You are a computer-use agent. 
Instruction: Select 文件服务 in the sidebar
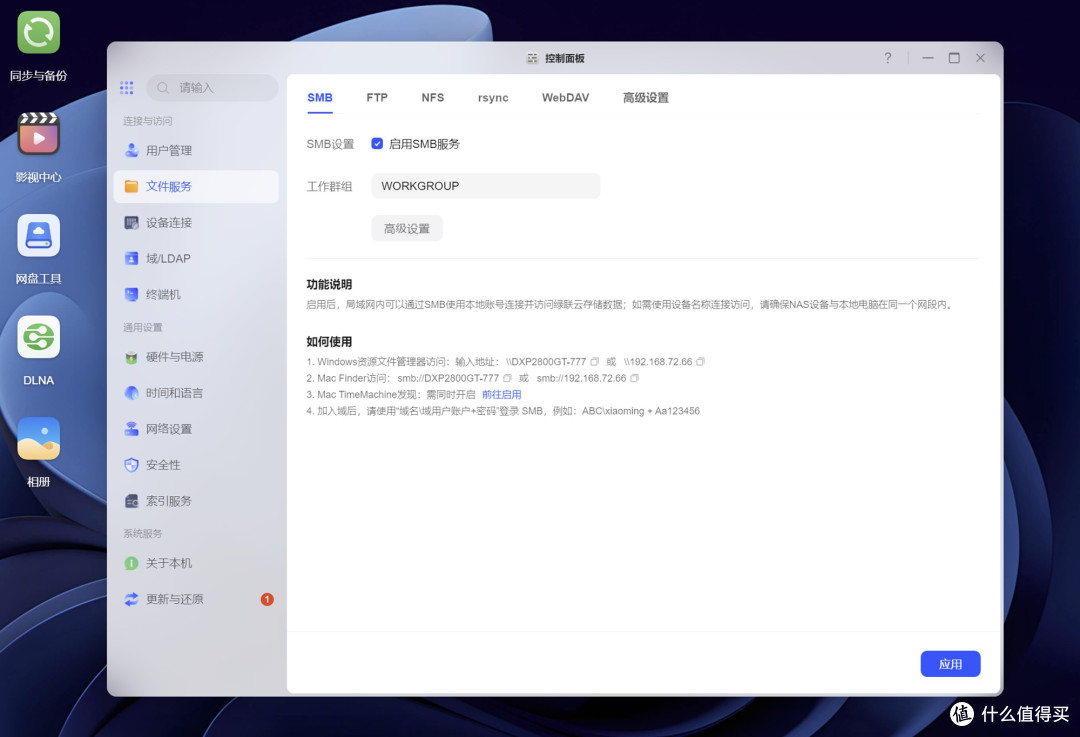point(196,186)
